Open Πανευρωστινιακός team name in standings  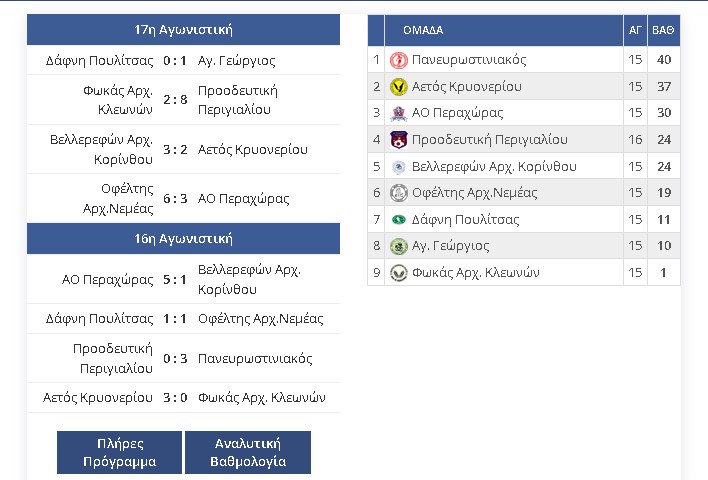pyautogui.click(x=469, y=60)
